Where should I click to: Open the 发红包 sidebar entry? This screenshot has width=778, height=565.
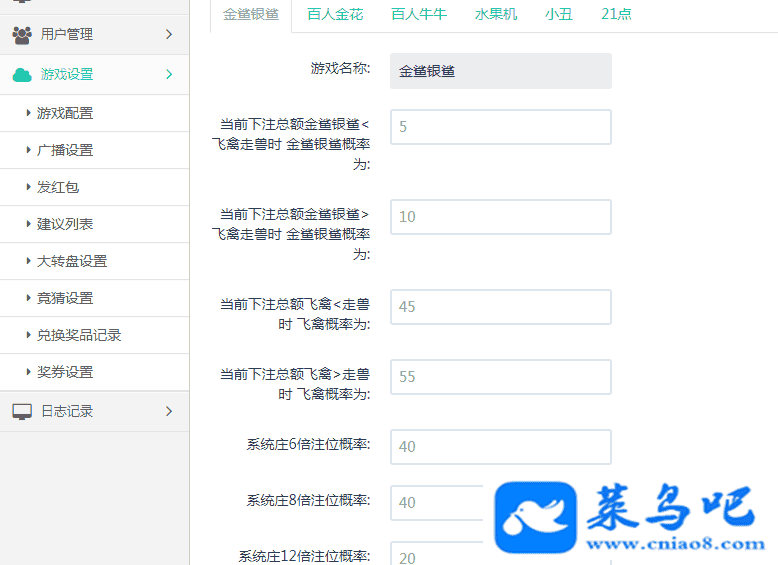coord(58,187)
